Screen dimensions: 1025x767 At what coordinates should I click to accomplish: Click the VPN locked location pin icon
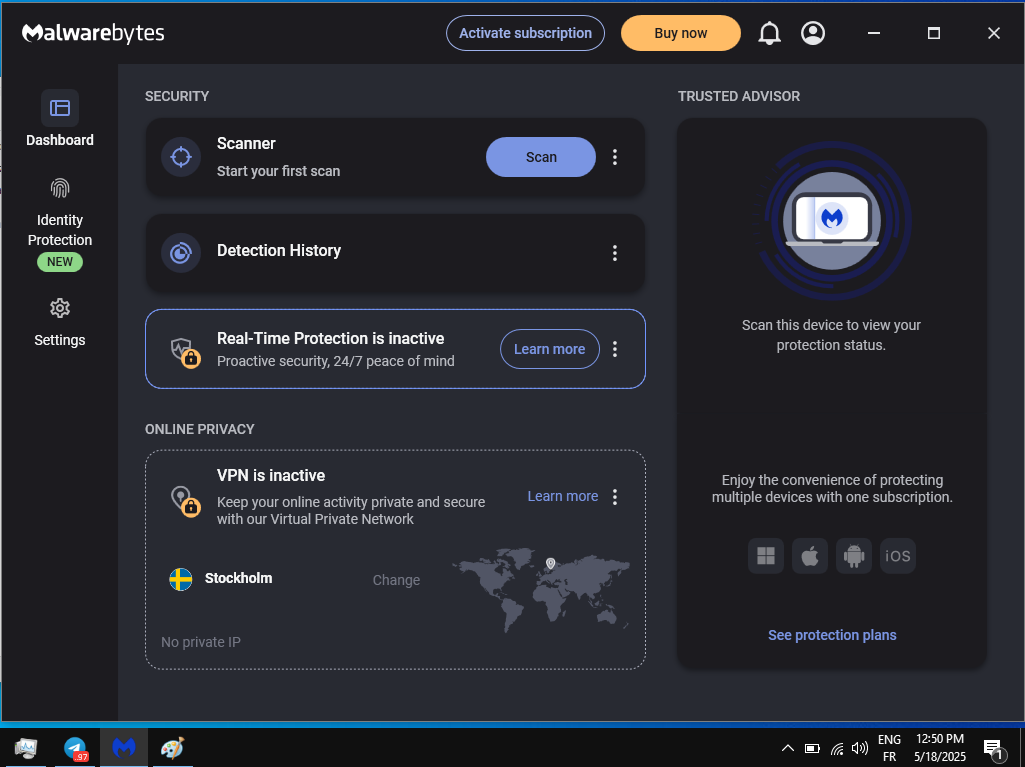(x=185, y=501)
